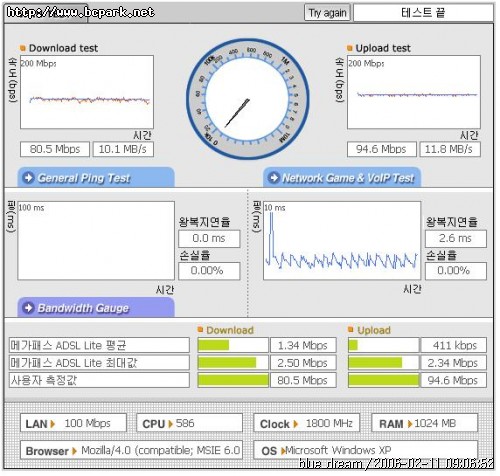Click the orange Upload test bullet icon

(x=350, y=48)
